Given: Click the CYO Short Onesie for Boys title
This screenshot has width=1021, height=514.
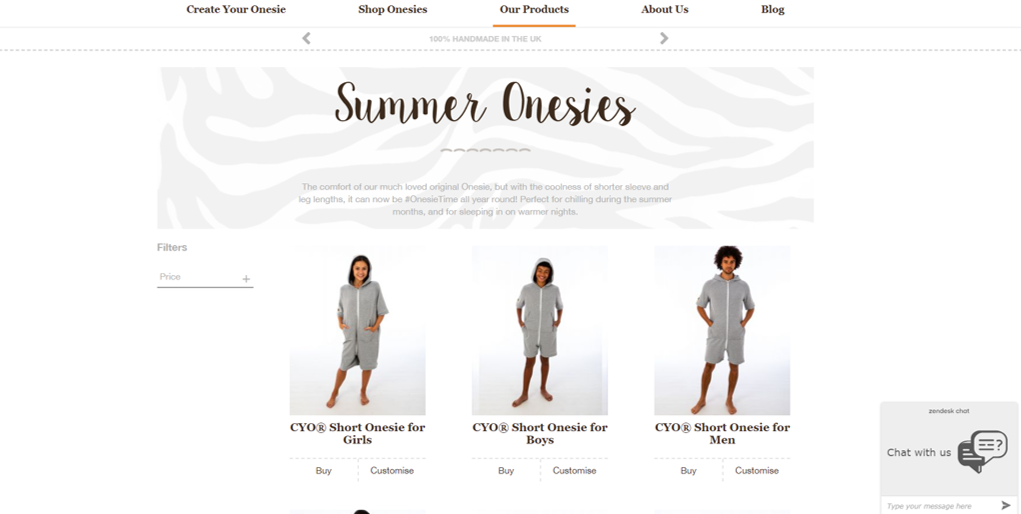Looking at the screenshot, I should (x=540, y=433).
